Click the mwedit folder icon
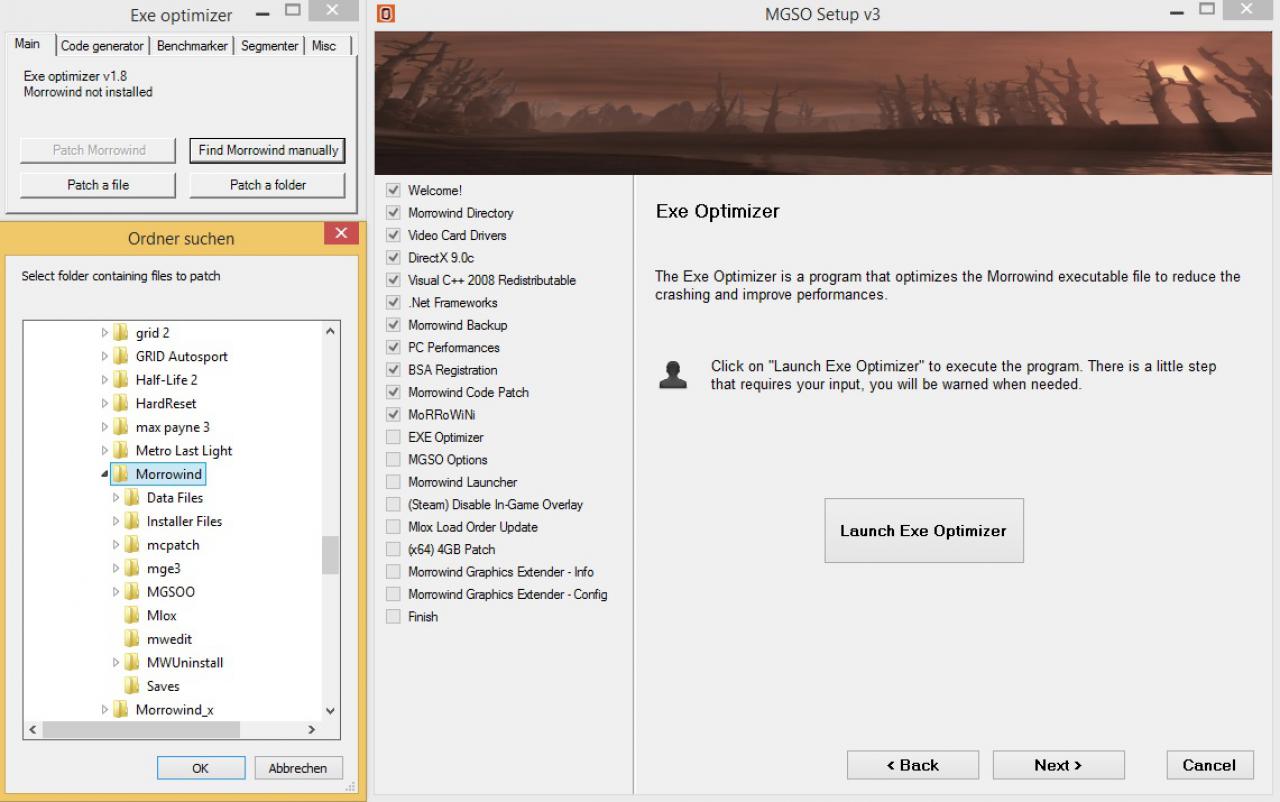The image size is (1280, 802). coord(132,639)
